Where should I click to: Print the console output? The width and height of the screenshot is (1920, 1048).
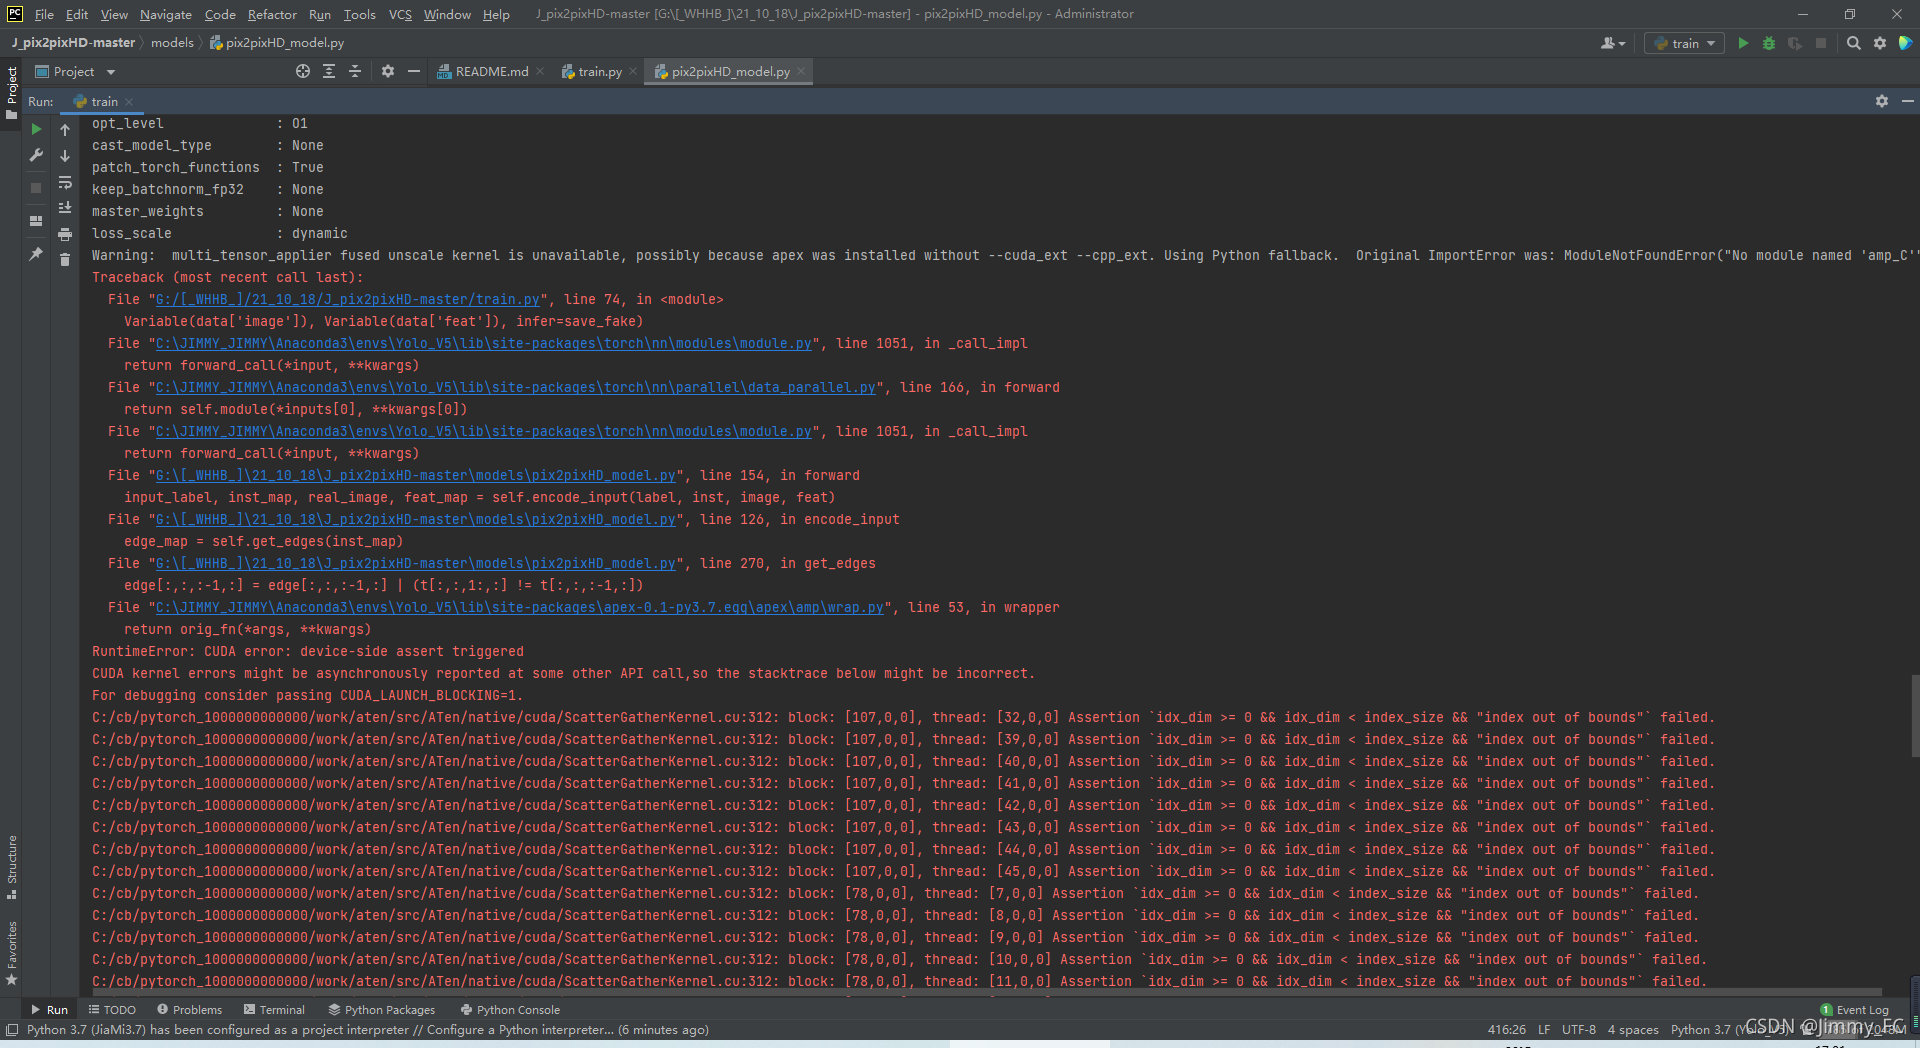click(65, 235)
